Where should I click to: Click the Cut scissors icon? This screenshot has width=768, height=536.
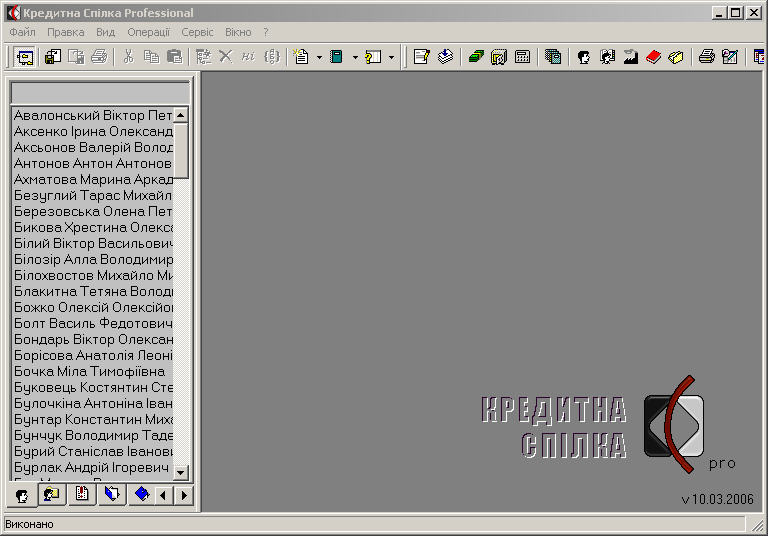(128, 57)
